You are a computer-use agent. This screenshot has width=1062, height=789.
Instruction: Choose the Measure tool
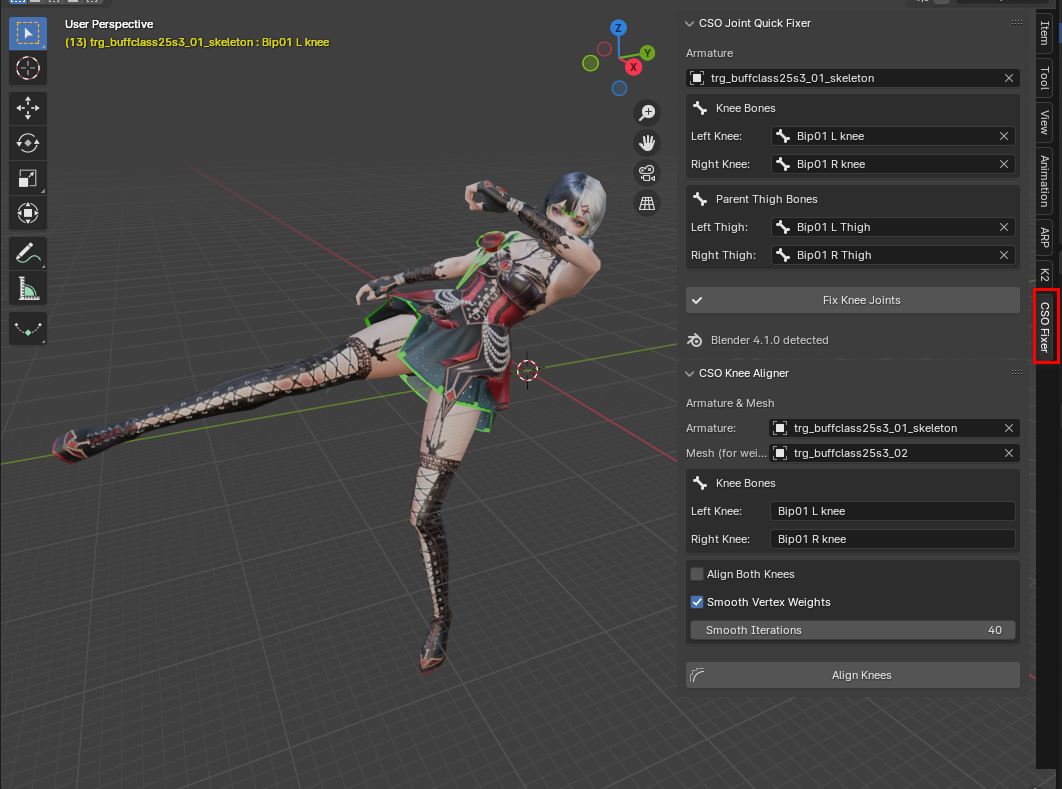click(28, 289)
